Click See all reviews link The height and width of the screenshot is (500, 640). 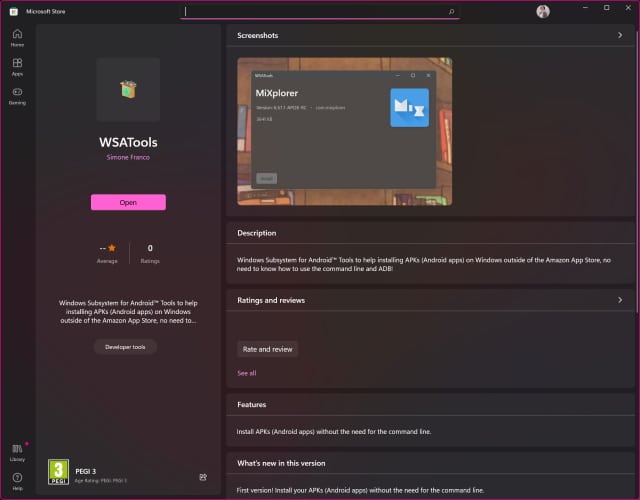pyautogui.click(x=247, y=373)
